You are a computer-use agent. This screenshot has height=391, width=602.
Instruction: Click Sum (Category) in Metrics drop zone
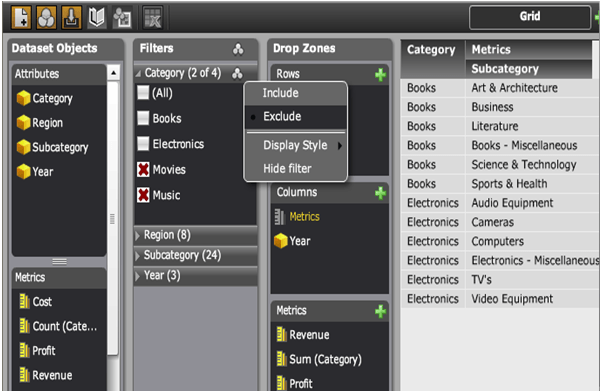tap(319, 360)
